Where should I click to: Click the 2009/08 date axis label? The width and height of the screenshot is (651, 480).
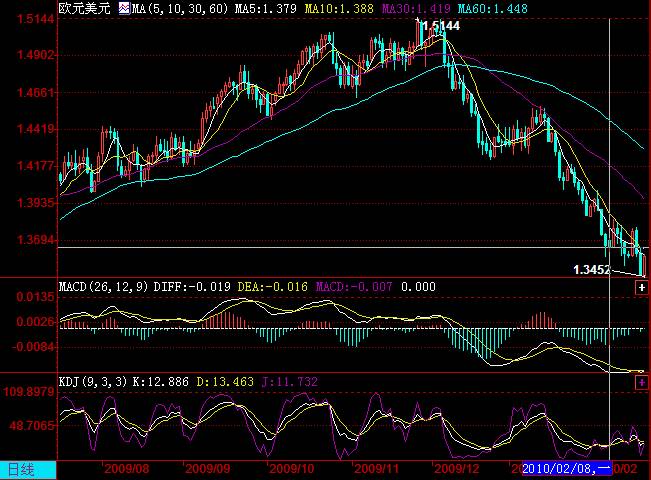pyautogui.click(x=127, y=469)
